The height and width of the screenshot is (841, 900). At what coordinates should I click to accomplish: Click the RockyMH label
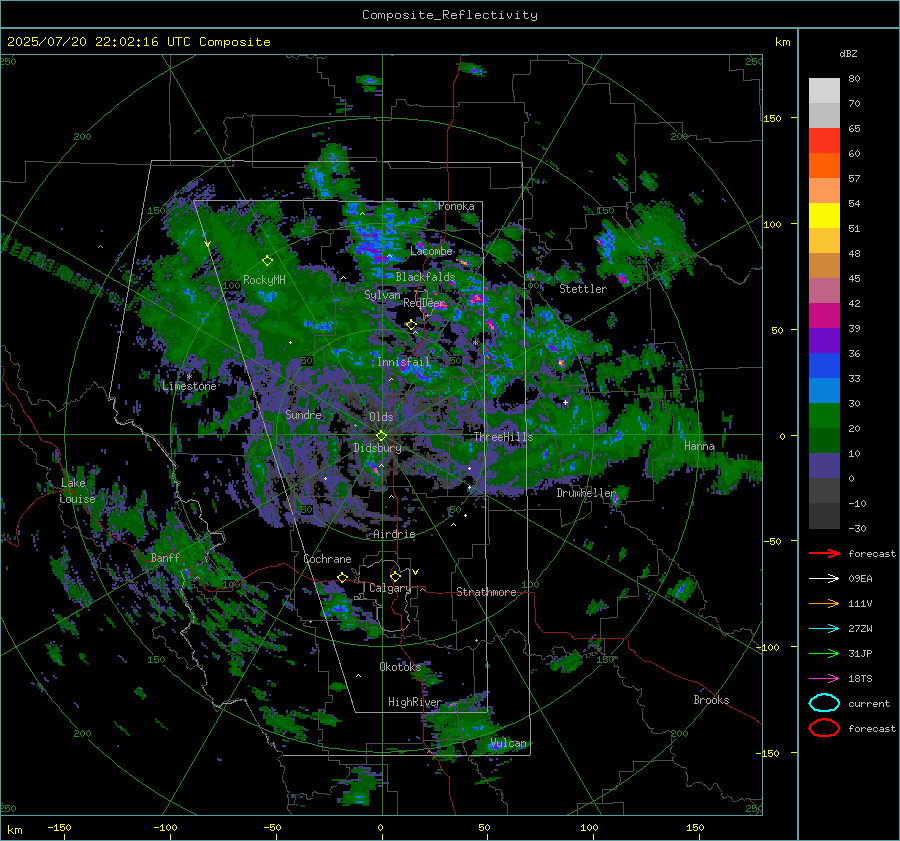(x=264, y=280)
